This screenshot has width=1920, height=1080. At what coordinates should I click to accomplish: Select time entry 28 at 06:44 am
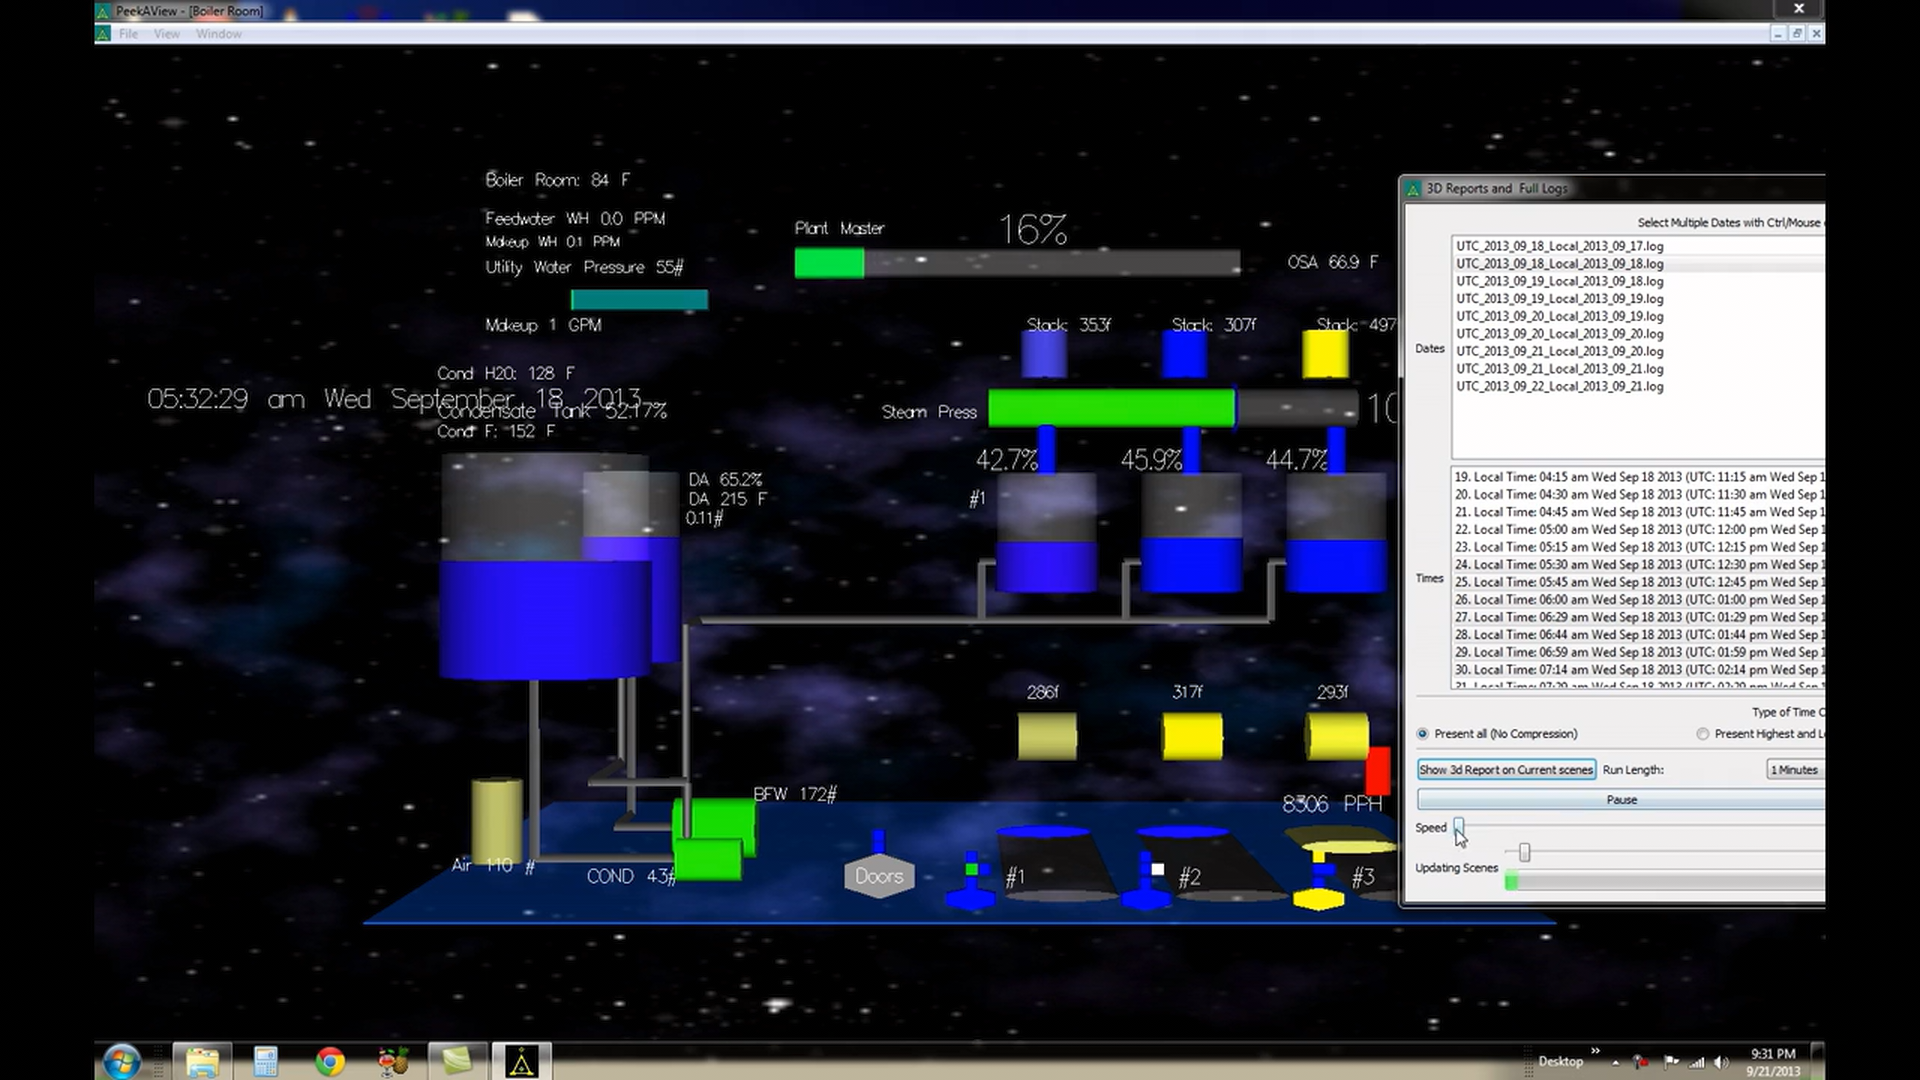1638,635
